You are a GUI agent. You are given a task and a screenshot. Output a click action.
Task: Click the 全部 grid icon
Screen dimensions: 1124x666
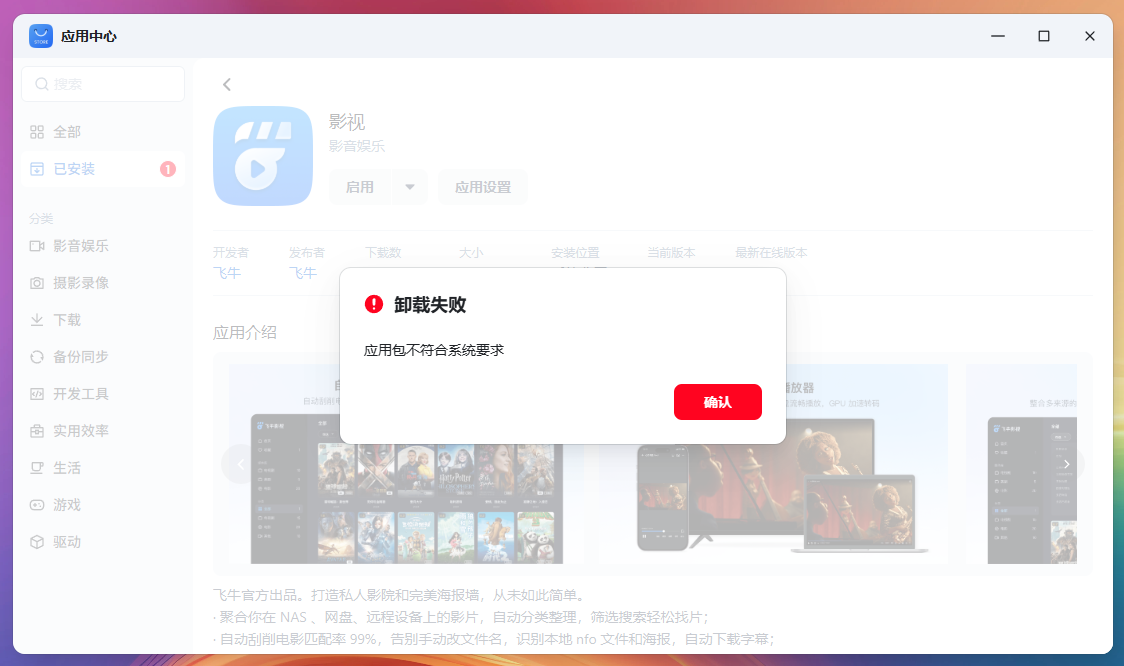pyautogui.click(x=37, y=132)
